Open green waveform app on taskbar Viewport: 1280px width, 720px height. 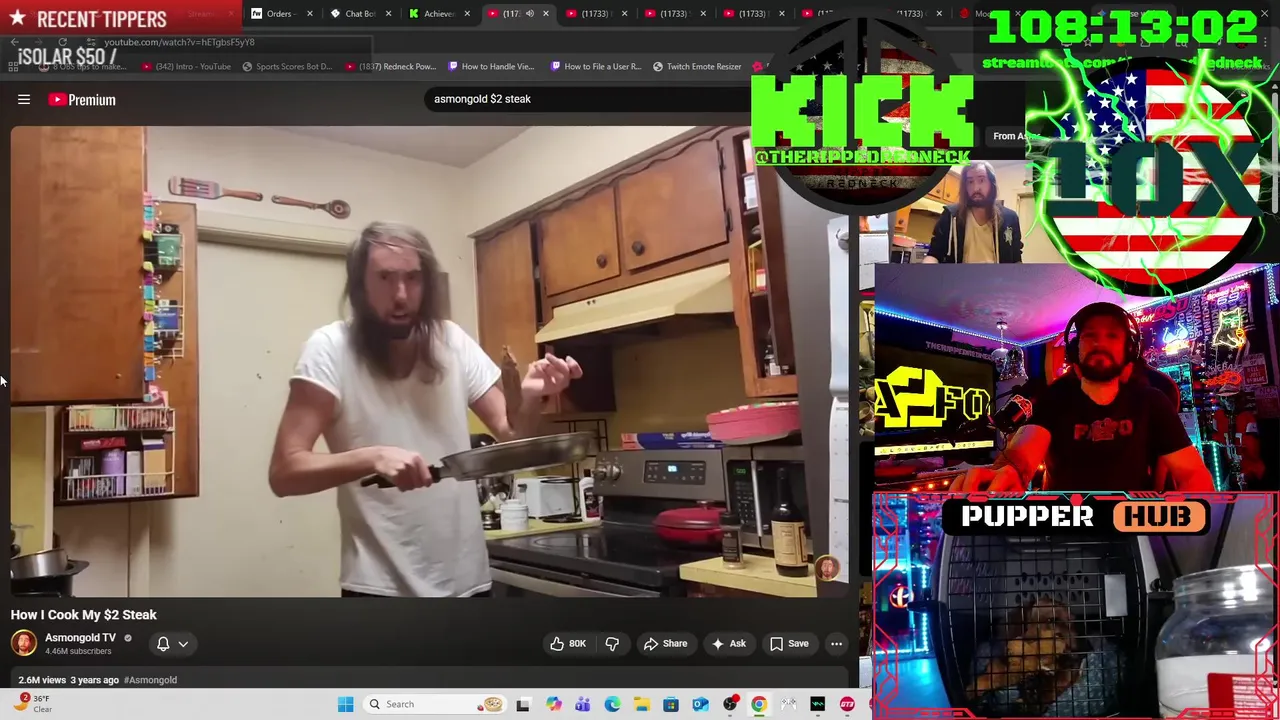[818, 704]
